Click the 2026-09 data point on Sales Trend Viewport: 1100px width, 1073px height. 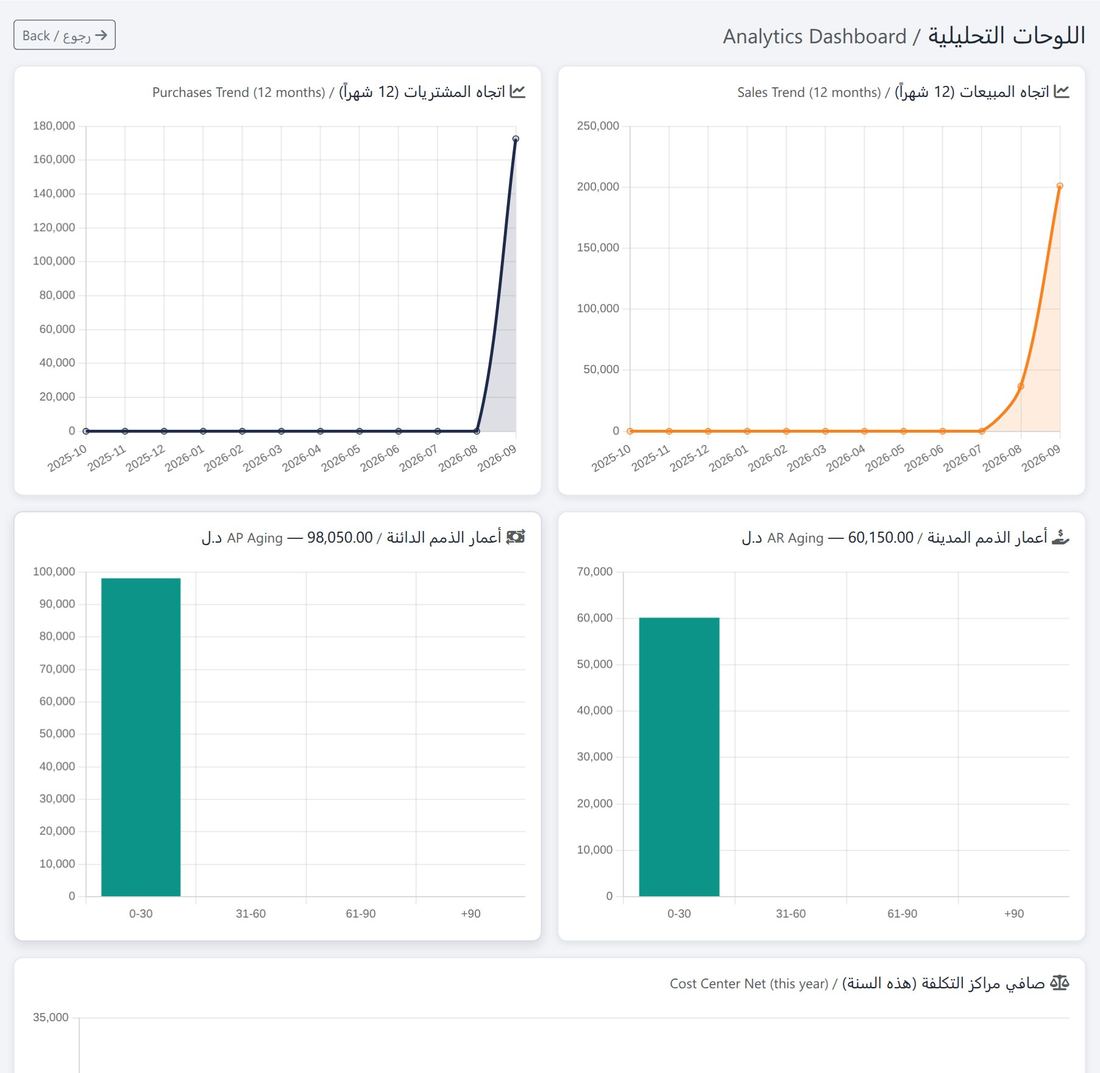[1060, 186]
